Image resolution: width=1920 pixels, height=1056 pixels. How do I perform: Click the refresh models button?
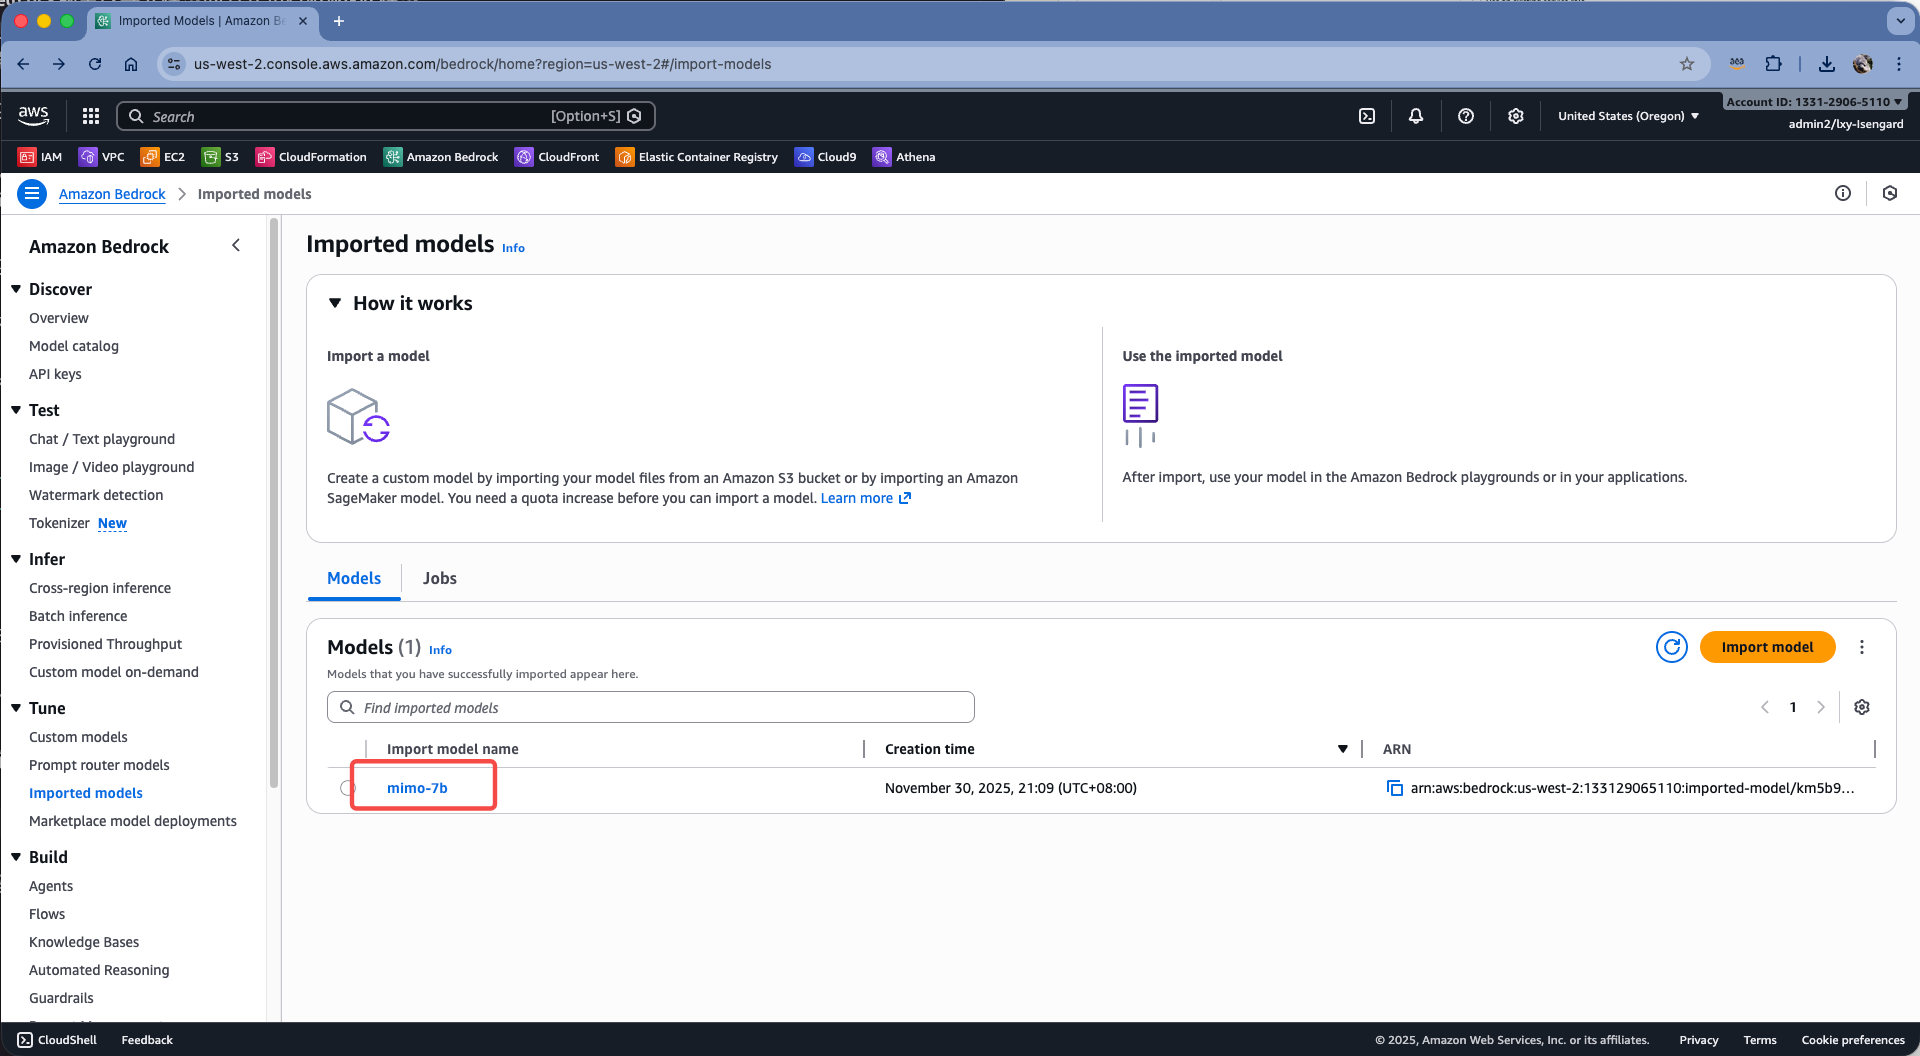(1671, 647)
